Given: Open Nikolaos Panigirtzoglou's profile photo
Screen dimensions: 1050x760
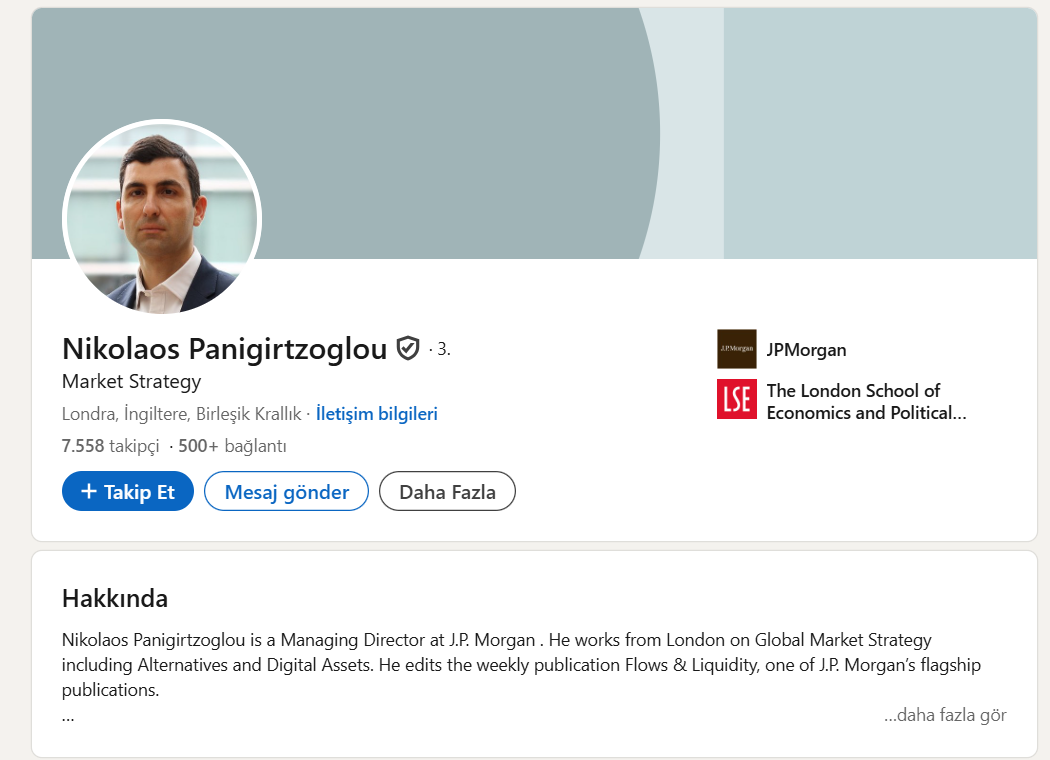Looking at the screenshot, I should (x=162, y=218).
